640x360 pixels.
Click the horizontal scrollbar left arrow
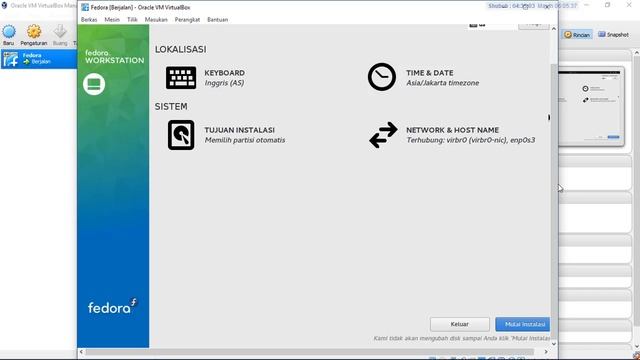pos(81,352)
